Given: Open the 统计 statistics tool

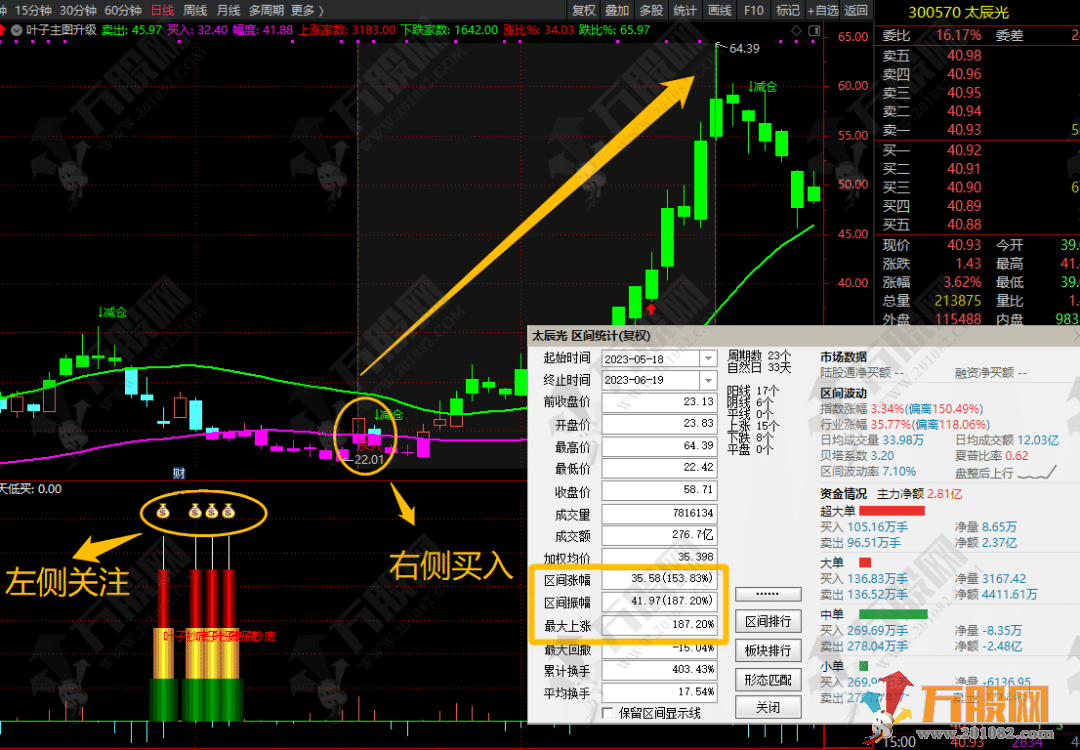Looking at the screenshot, I should 685,10.
